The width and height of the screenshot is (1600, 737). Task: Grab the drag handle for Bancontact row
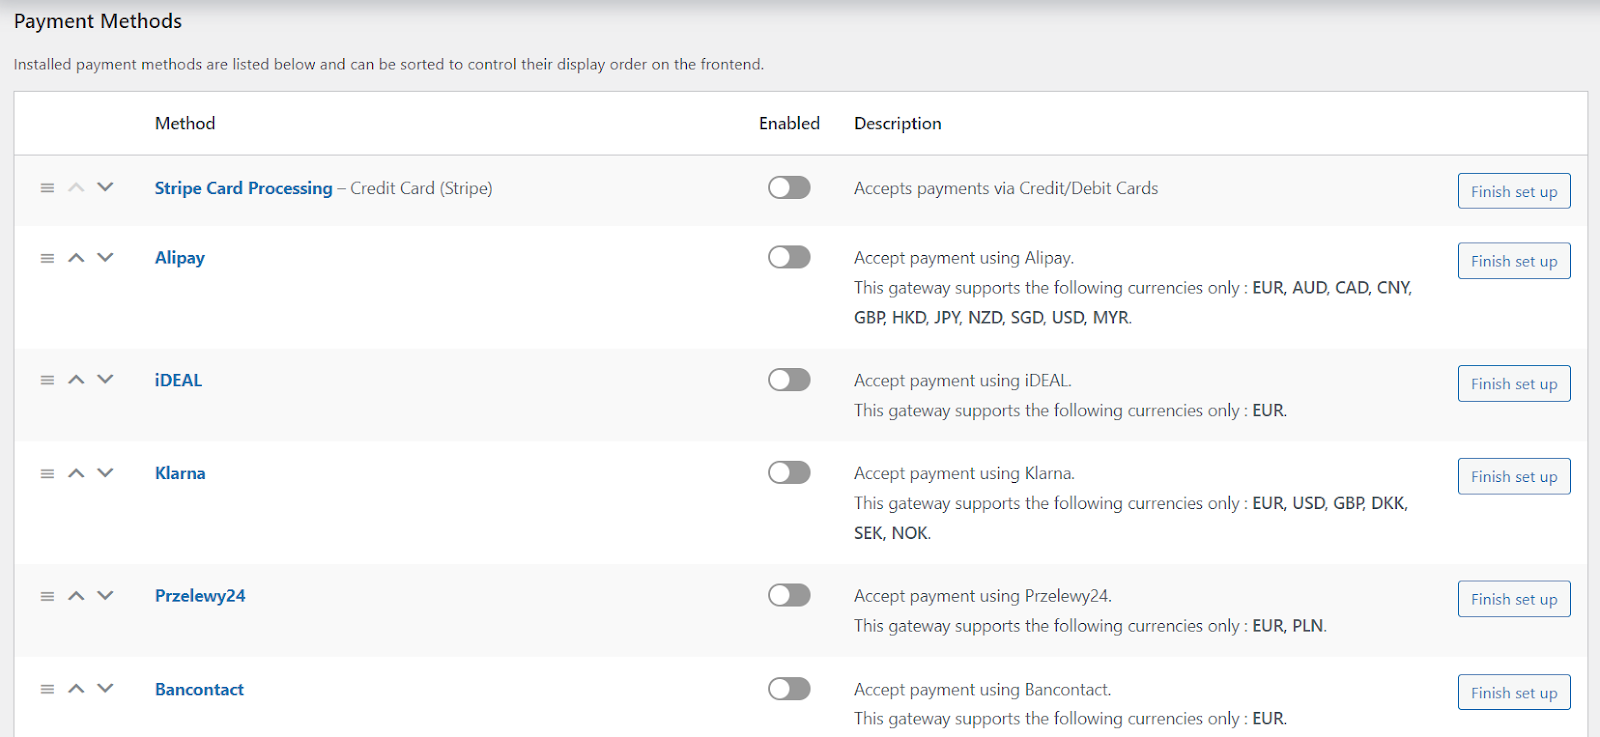[47, 689]
